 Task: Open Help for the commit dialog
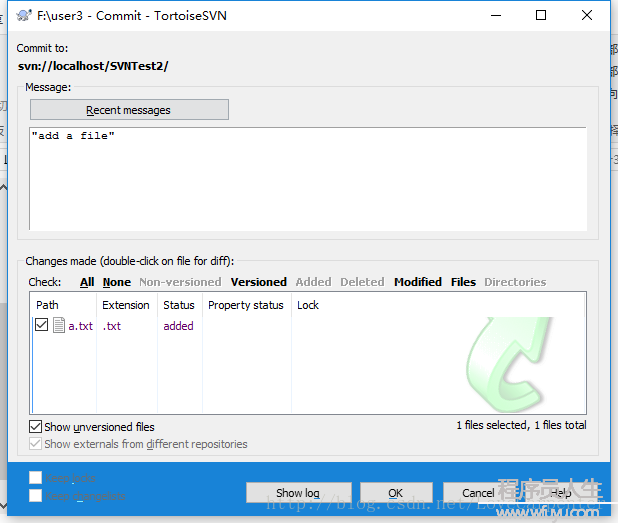tap(561, 493)
